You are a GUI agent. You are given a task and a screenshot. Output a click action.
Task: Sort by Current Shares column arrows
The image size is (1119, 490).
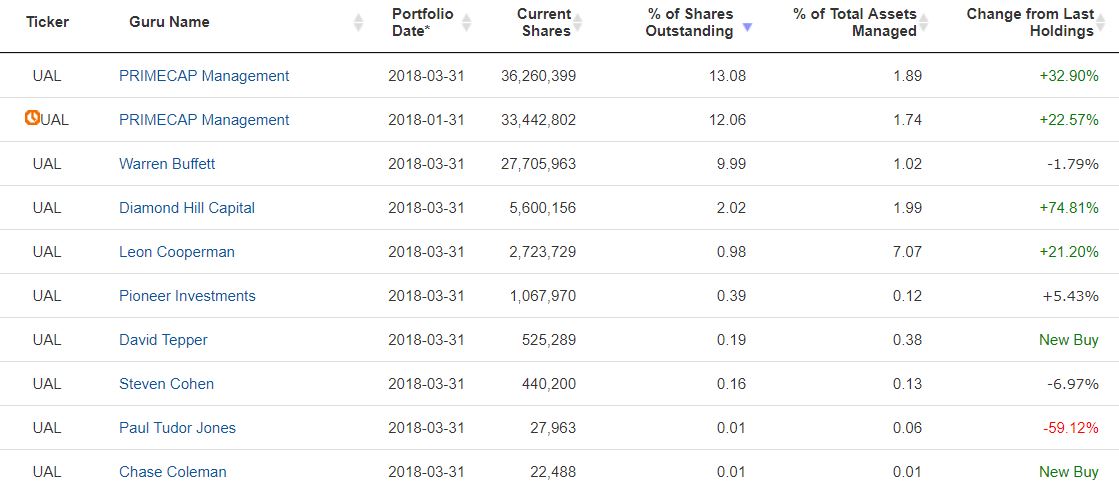point(577,23)
